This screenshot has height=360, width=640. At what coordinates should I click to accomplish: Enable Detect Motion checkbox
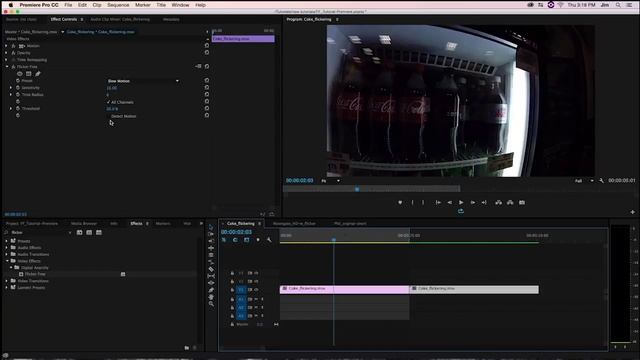click(x=108, y=116)
